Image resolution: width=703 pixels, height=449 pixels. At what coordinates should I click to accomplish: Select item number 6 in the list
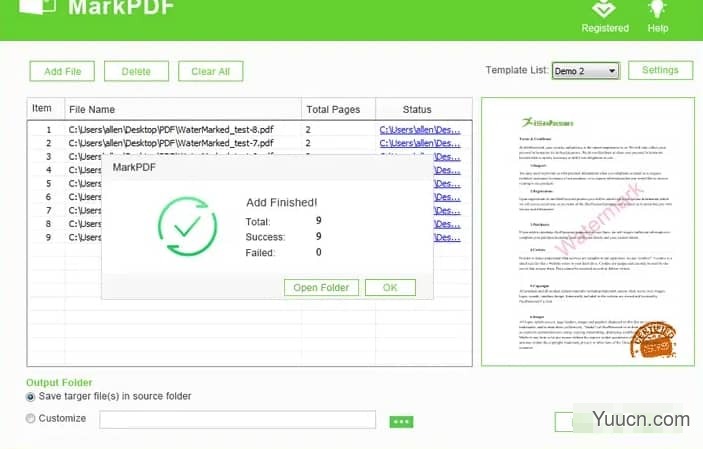(x=48, y=197)
